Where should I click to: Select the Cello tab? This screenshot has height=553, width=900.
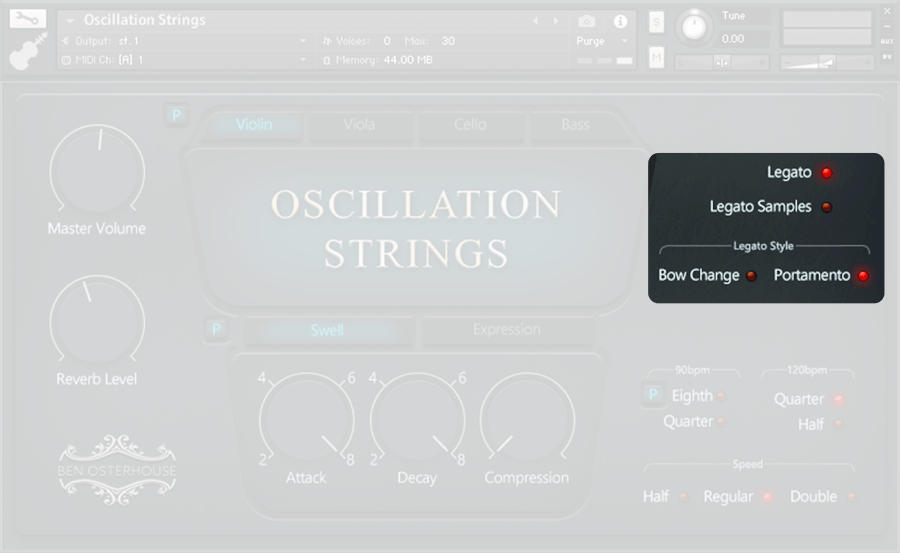point(470,125)
